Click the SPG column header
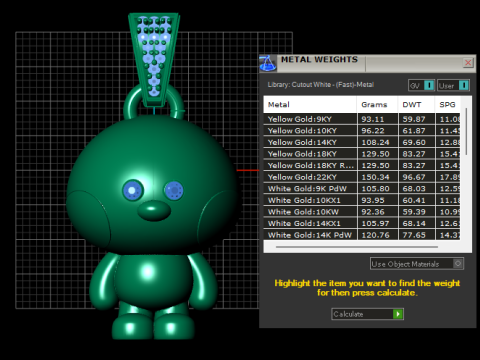Image resolution: width=480 pixels, height=360 pixels. coord(448,105)
